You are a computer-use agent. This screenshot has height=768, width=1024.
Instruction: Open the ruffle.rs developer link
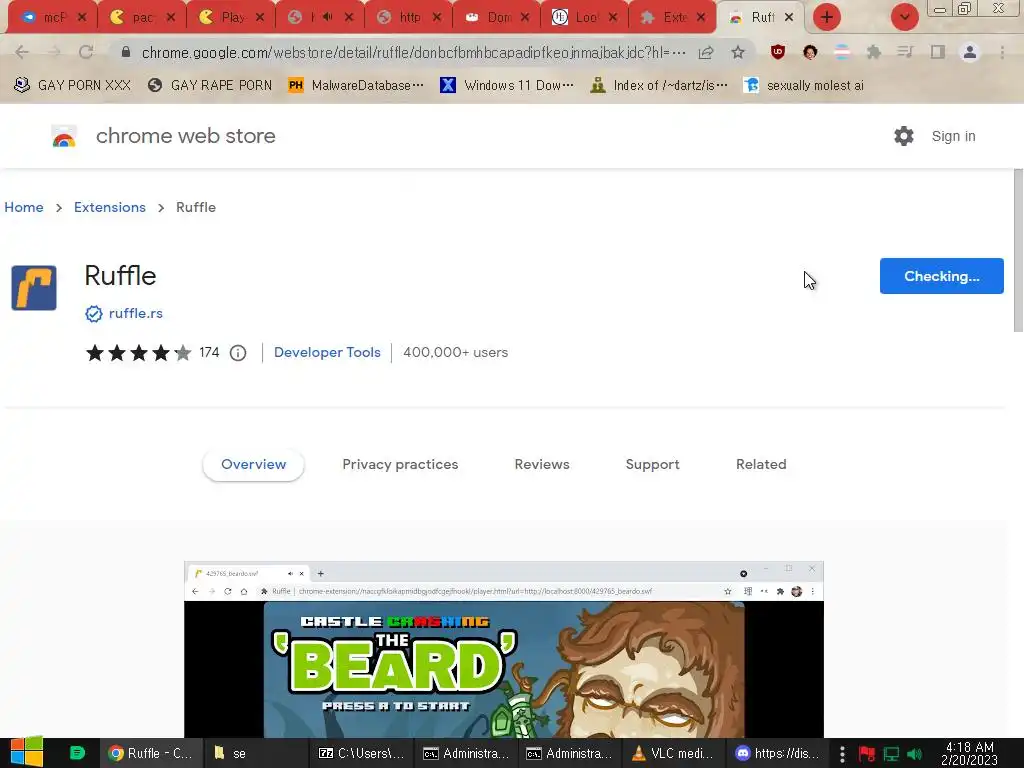pos(136,313)
